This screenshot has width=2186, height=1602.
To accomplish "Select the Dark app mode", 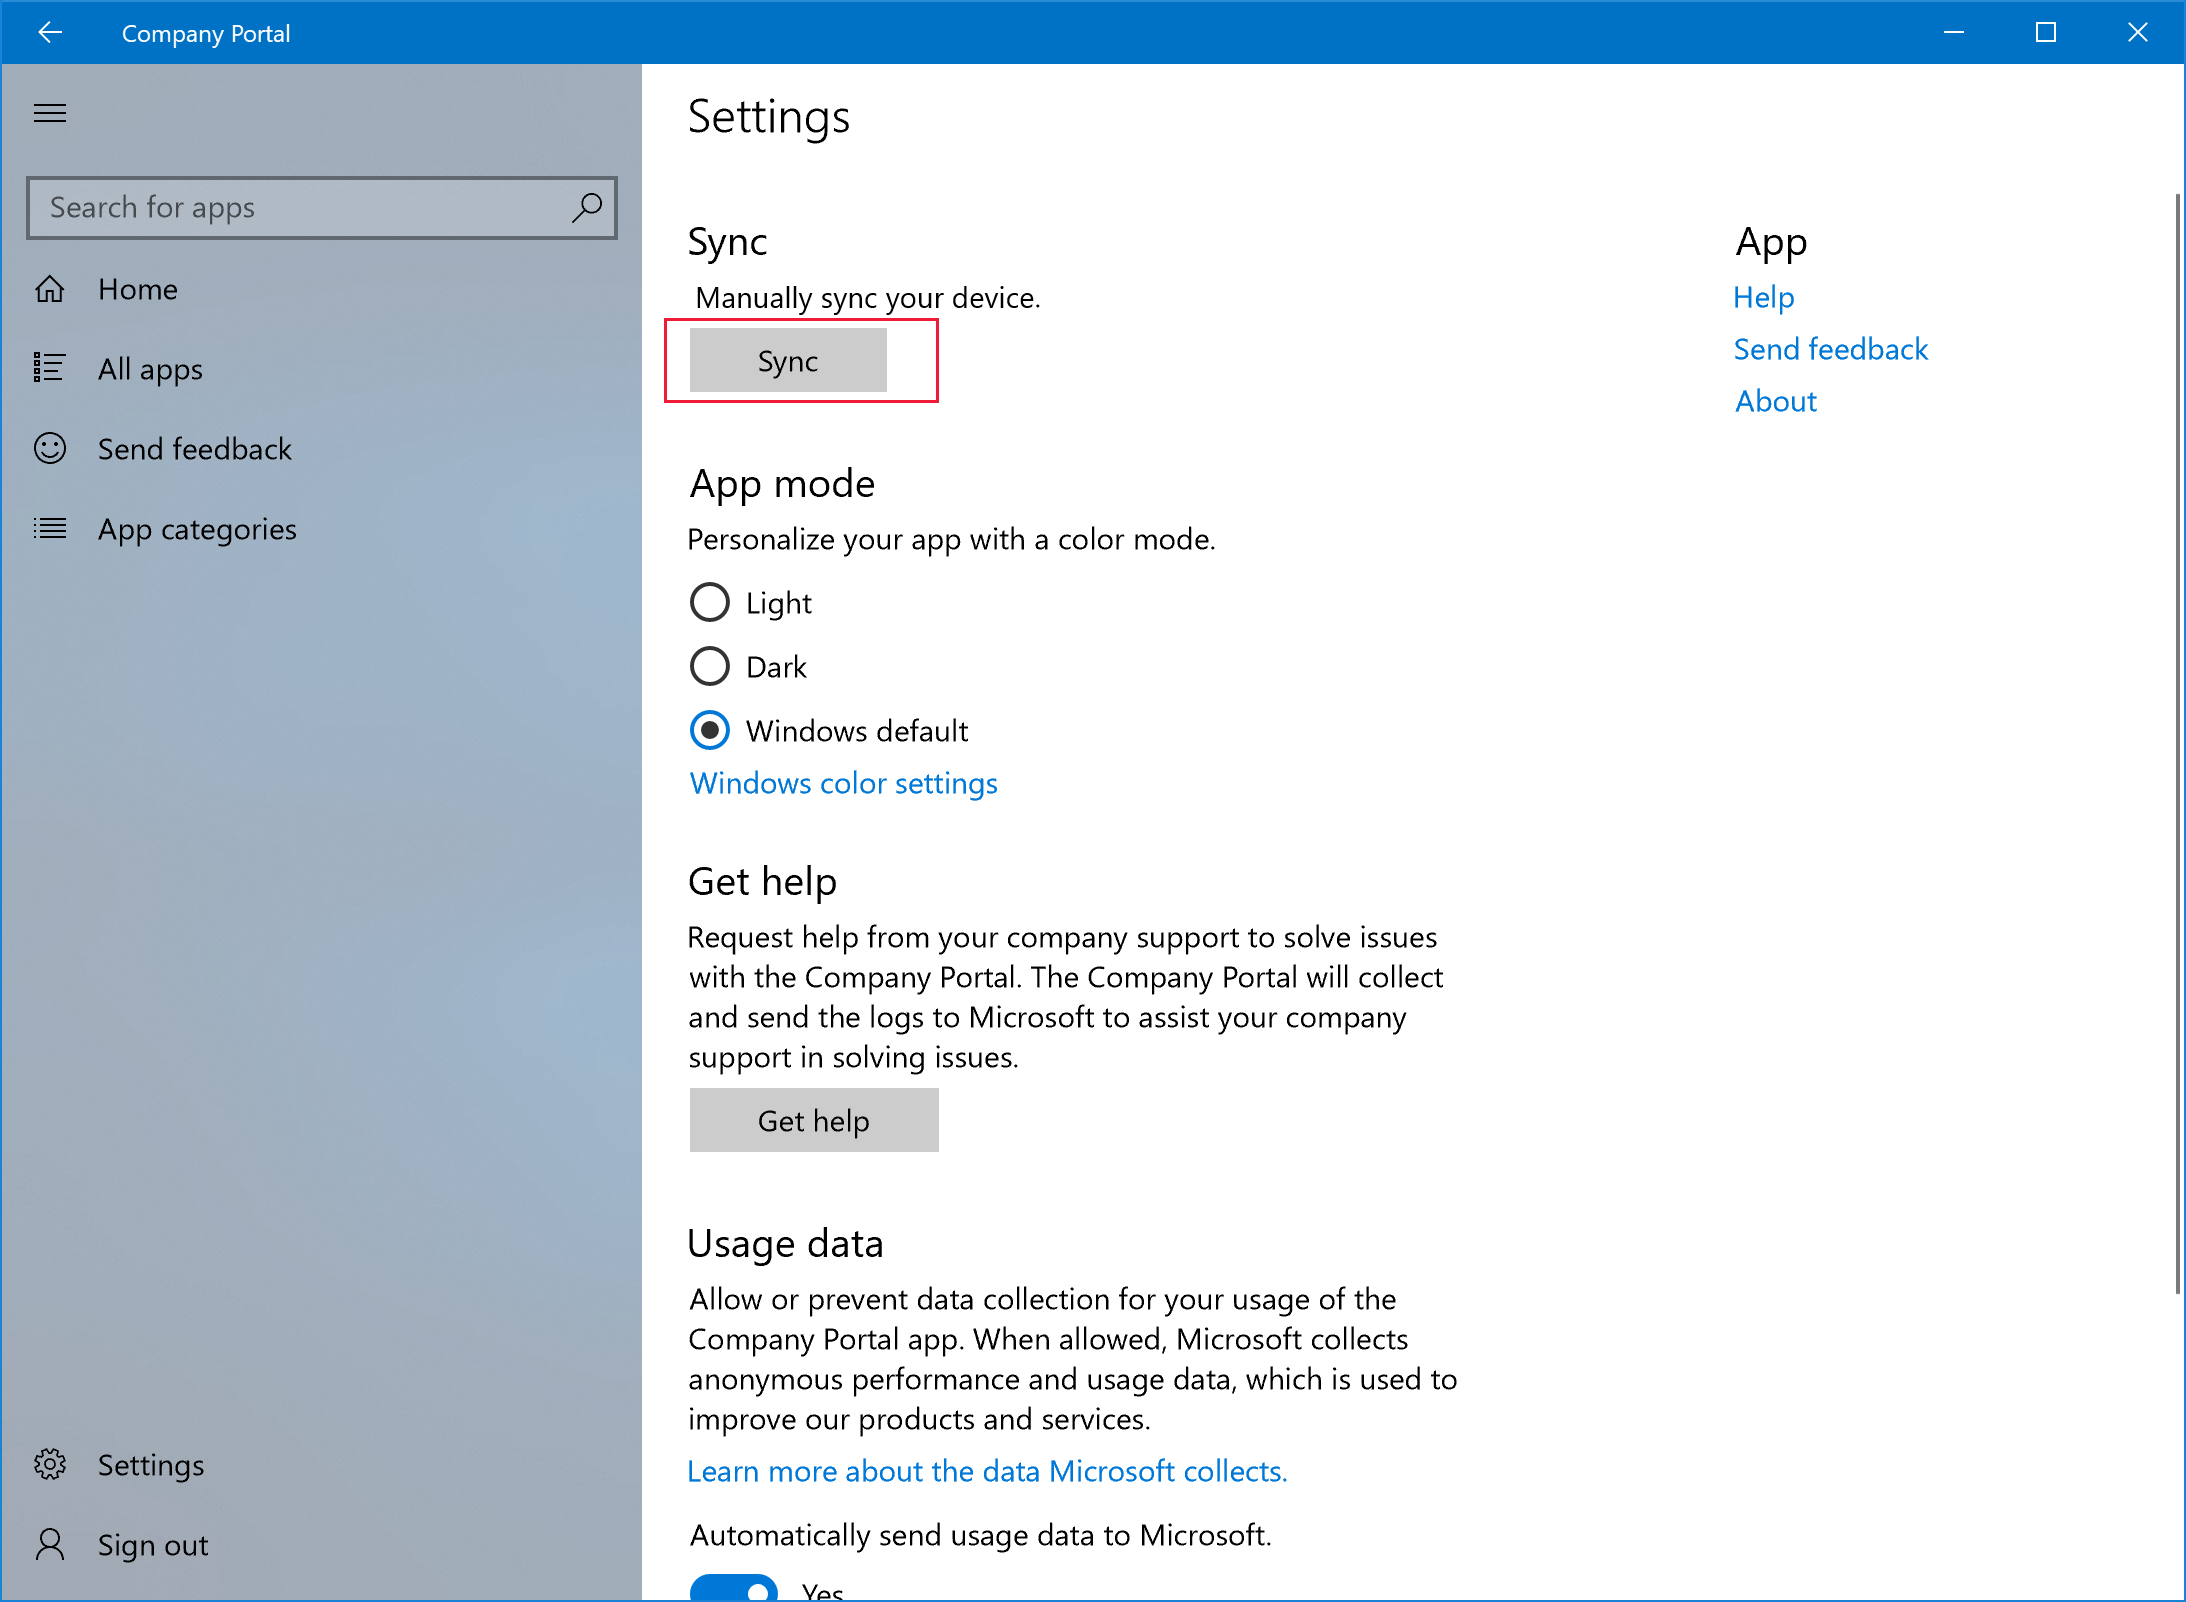I will [709, 667].
